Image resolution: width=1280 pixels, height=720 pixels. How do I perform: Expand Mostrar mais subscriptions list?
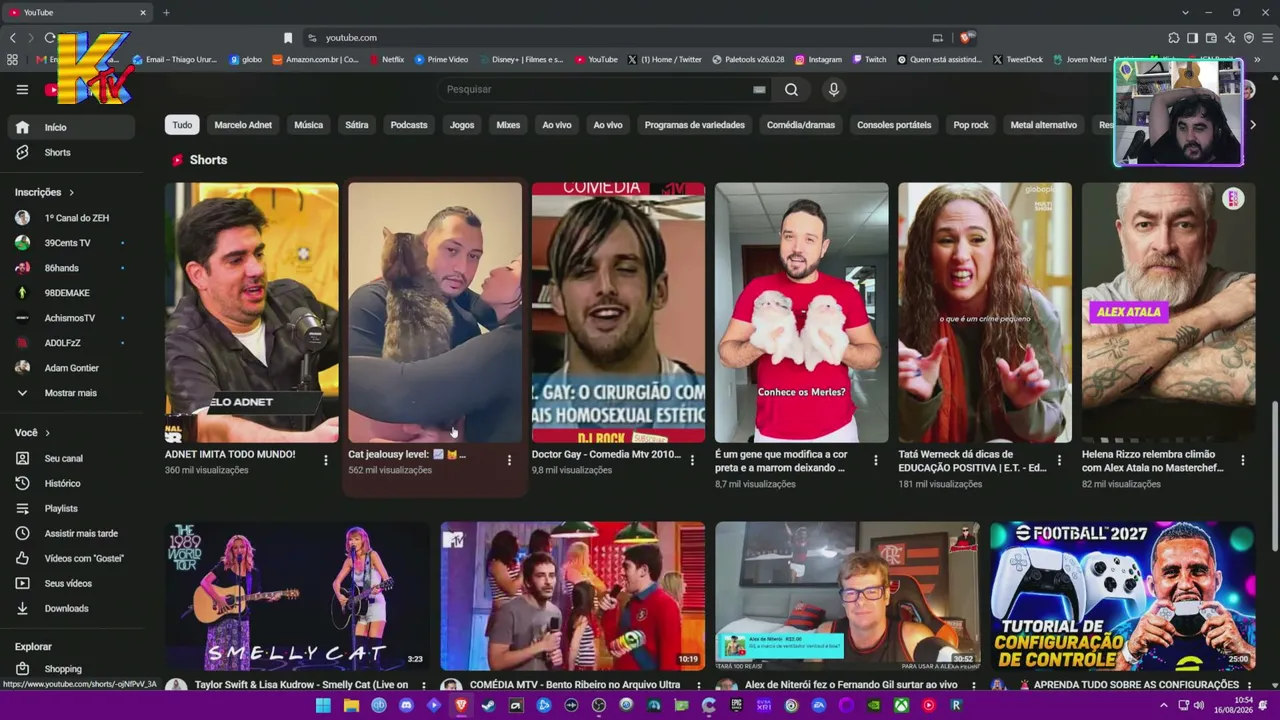coord(71,393)
